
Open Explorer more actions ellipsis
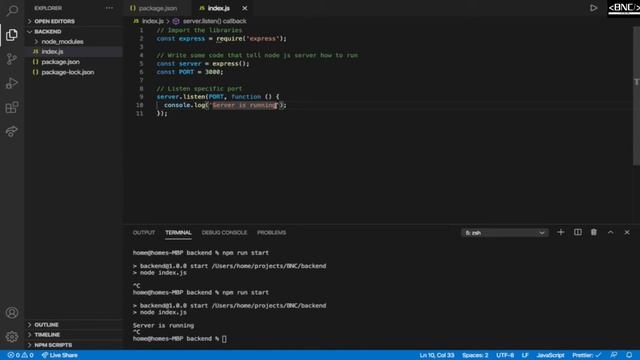point(109,8)
